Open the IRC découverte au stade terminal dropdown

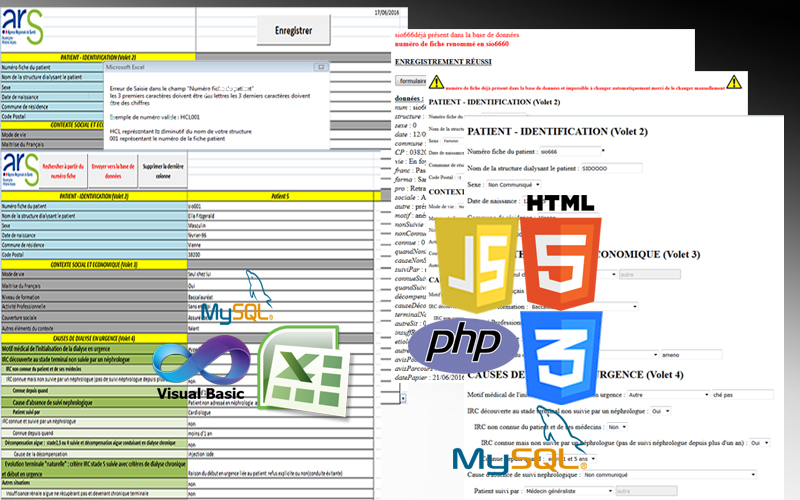pyautogui.click(x=661, y=411)
